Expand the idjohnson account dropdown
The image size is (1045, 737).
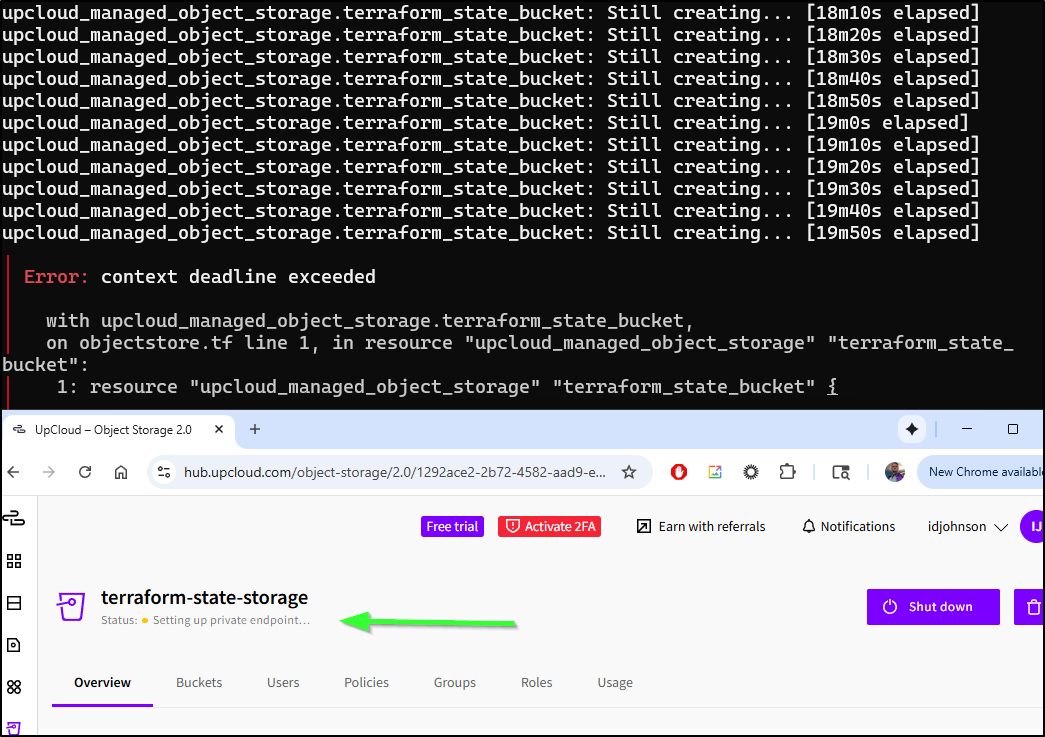coord(967,526)
